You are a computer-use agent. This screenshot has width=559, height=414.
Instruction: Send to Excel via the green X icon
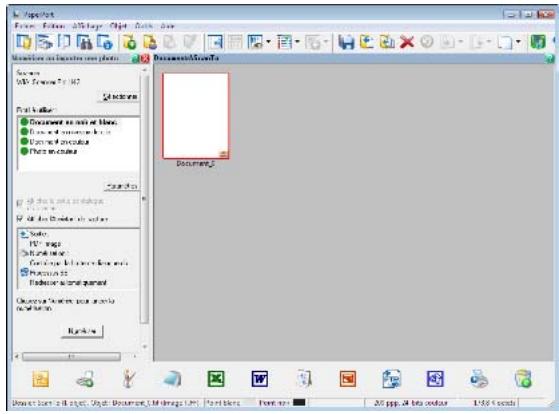(216, 379)
